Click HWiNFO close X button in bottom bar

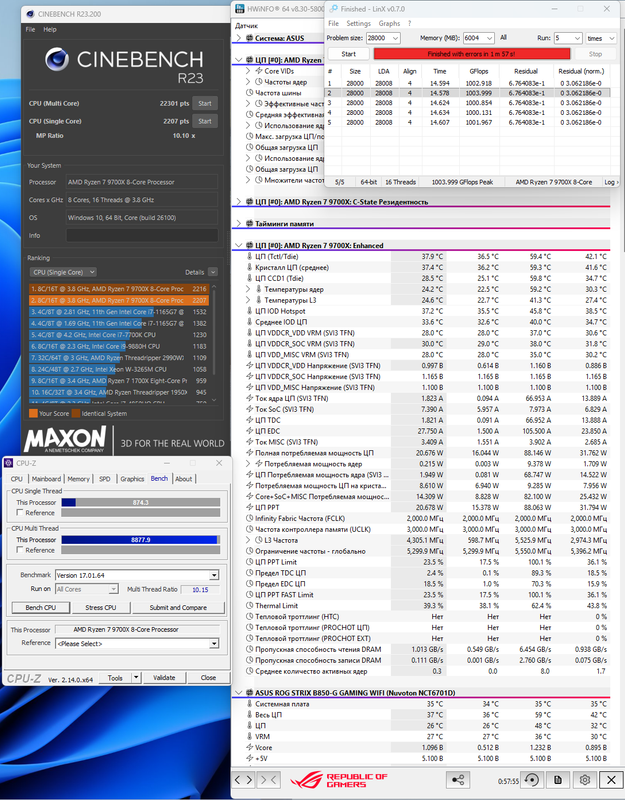click(611, 780)
